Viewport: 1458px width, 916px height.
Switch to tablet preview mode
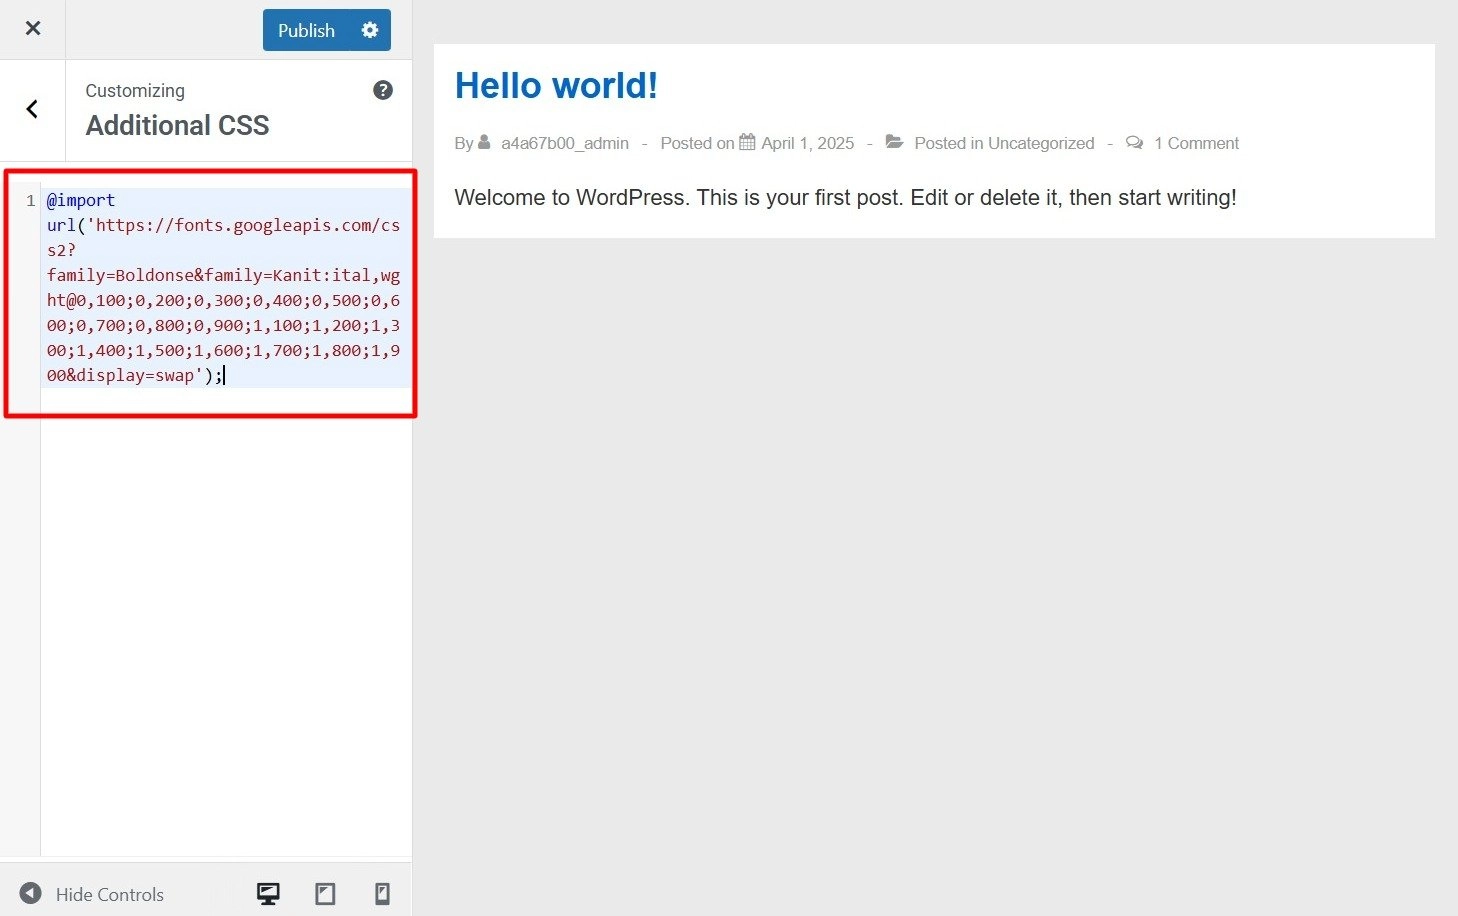[x=325, y=894]
